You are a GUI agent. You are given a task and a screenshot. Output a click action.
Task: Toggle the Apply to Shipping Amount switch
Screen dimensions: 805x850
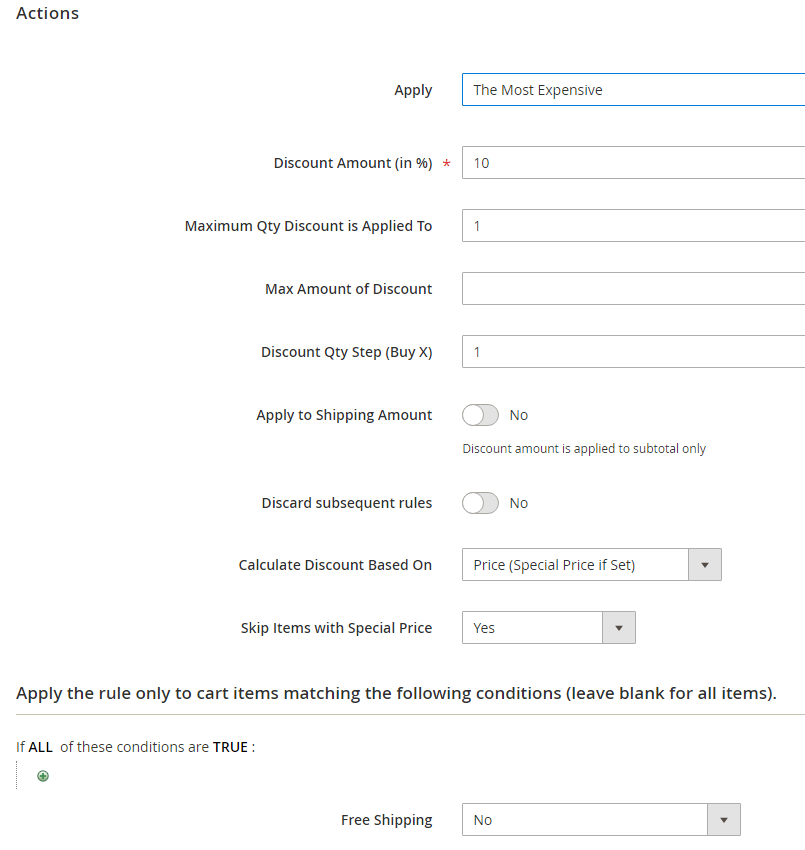pos(480,415)
